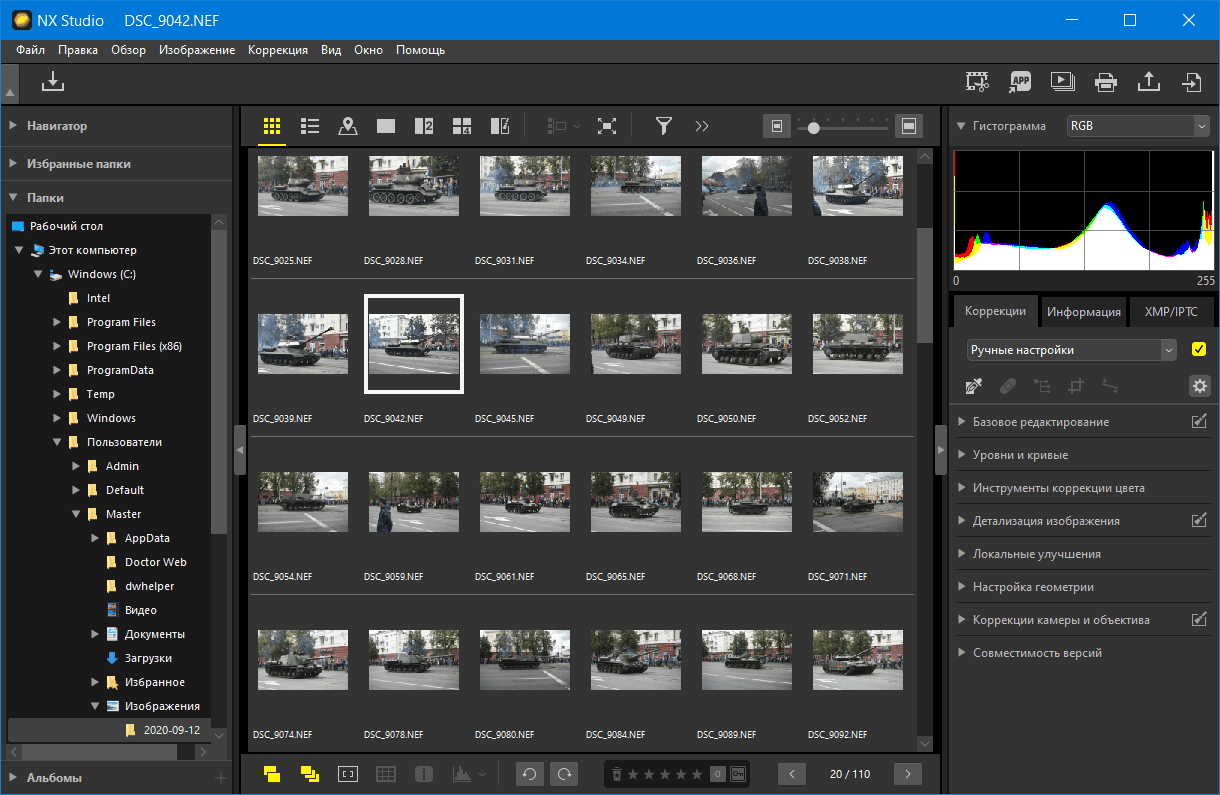Switch to thumbnail list view
This screenshot has width=1220, height=795.
click(310, 126)
